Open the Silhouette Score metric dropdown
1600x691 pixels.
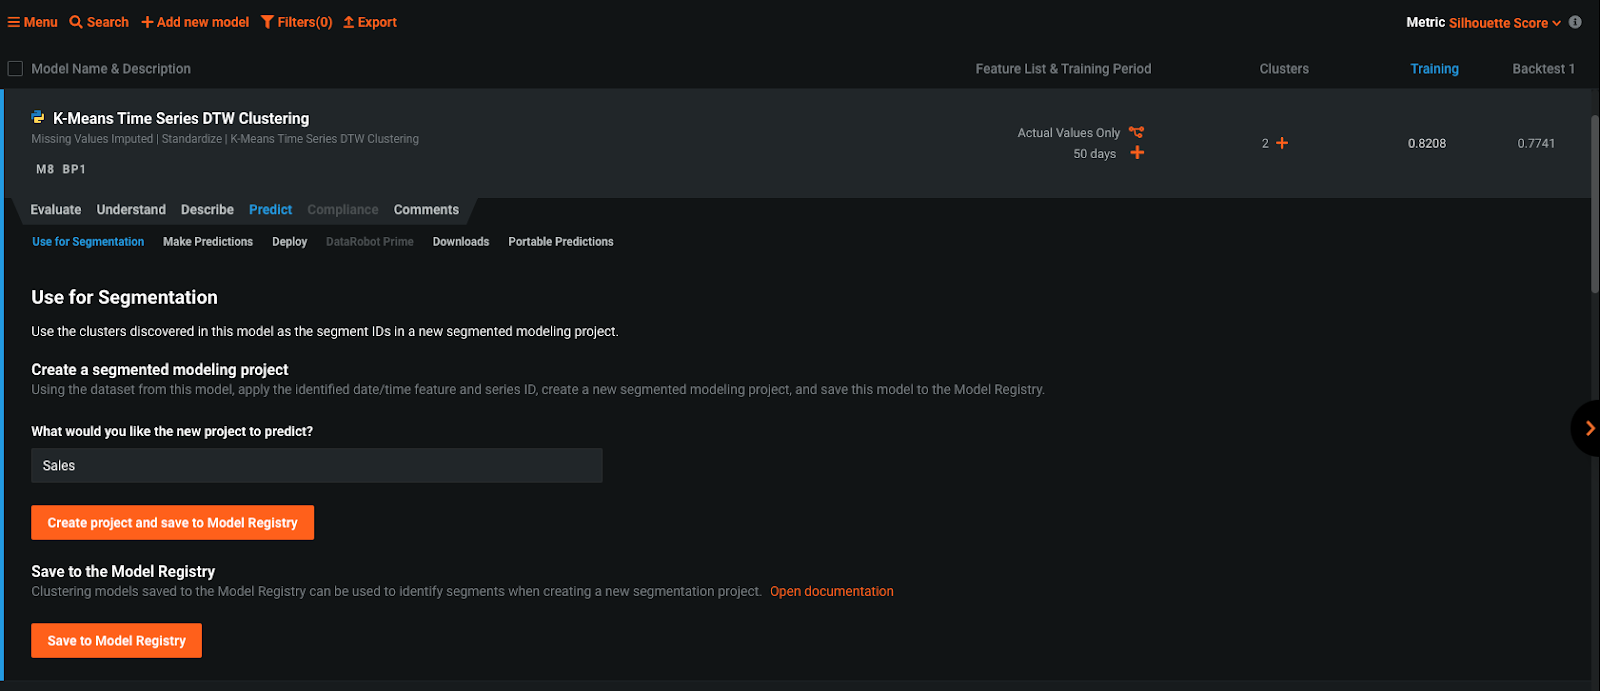tap(1505, 23)
